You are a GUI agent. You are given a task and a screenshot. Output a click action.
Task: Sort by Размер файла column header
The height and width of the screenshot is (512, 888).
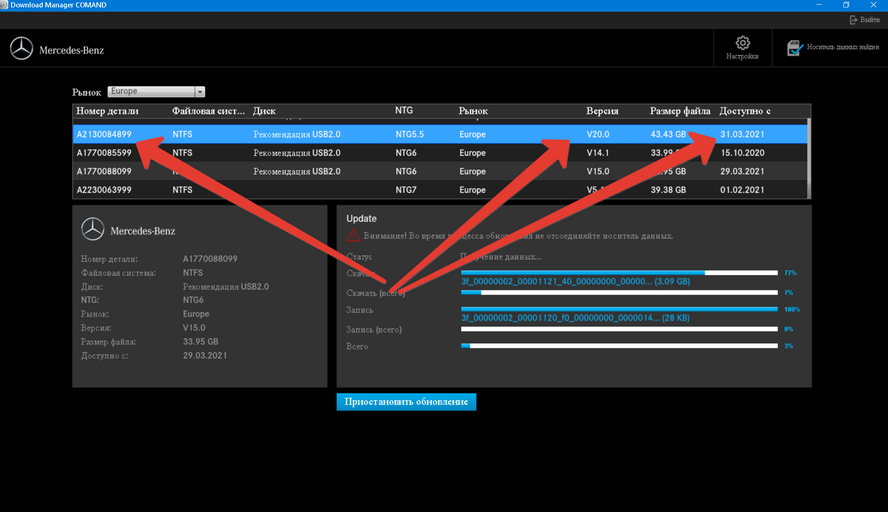click(x=680, y=111)
